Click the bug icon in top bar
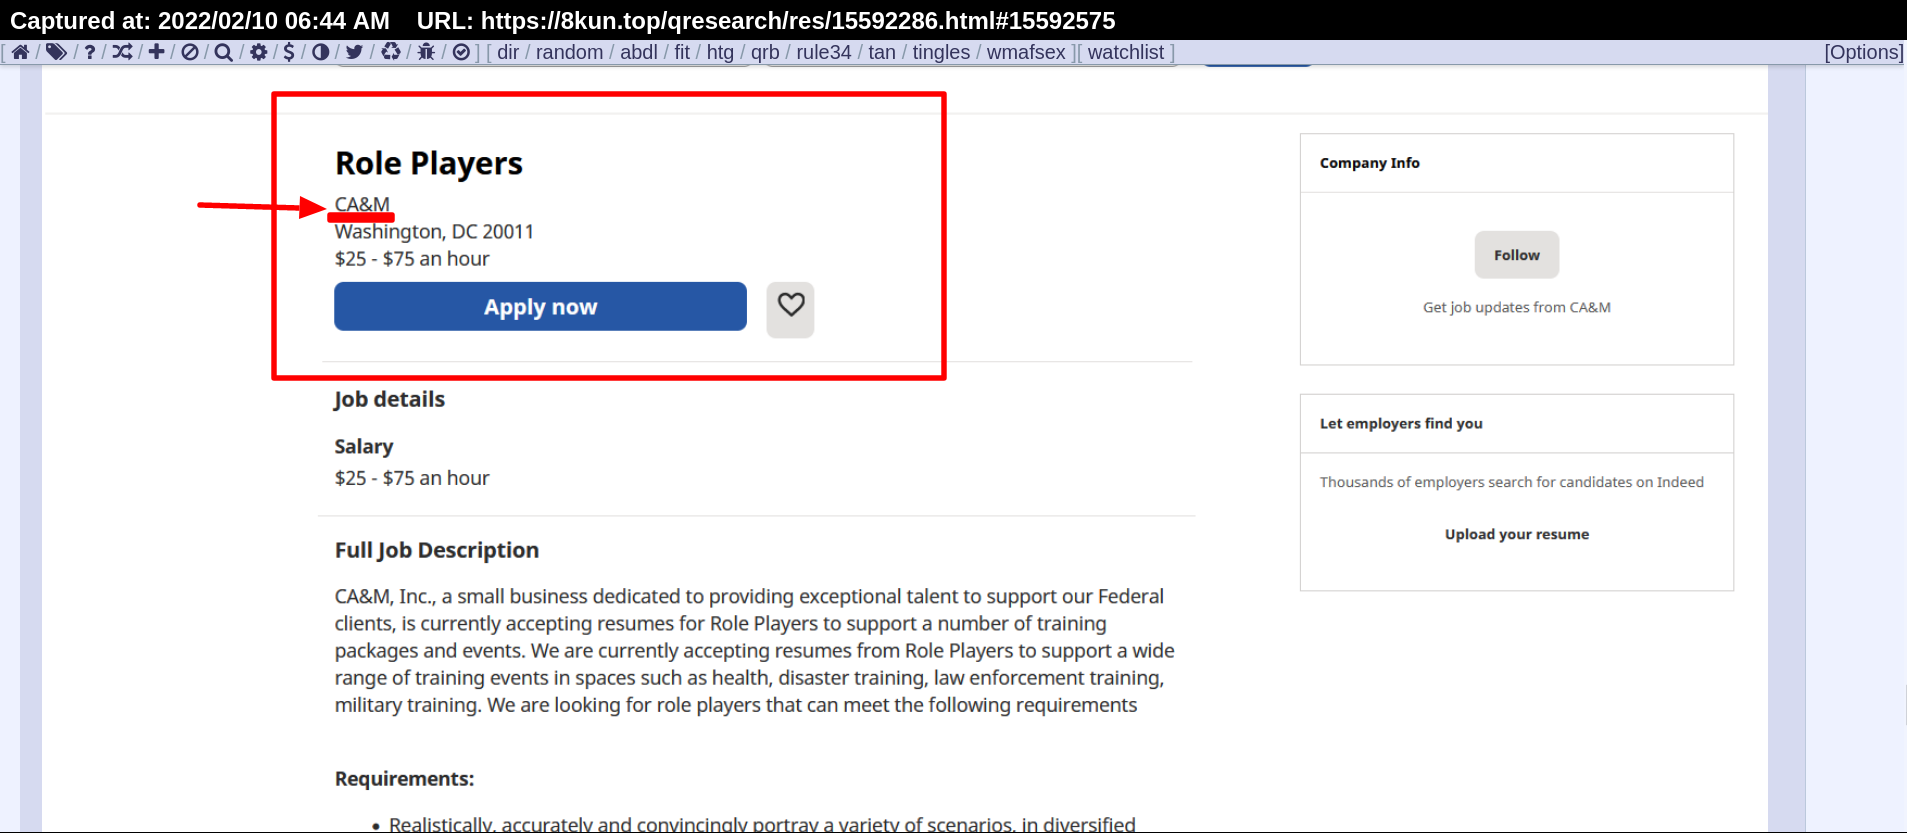Image resolution: width=1907 pixels, height=833 pixels. click(426, 52)
